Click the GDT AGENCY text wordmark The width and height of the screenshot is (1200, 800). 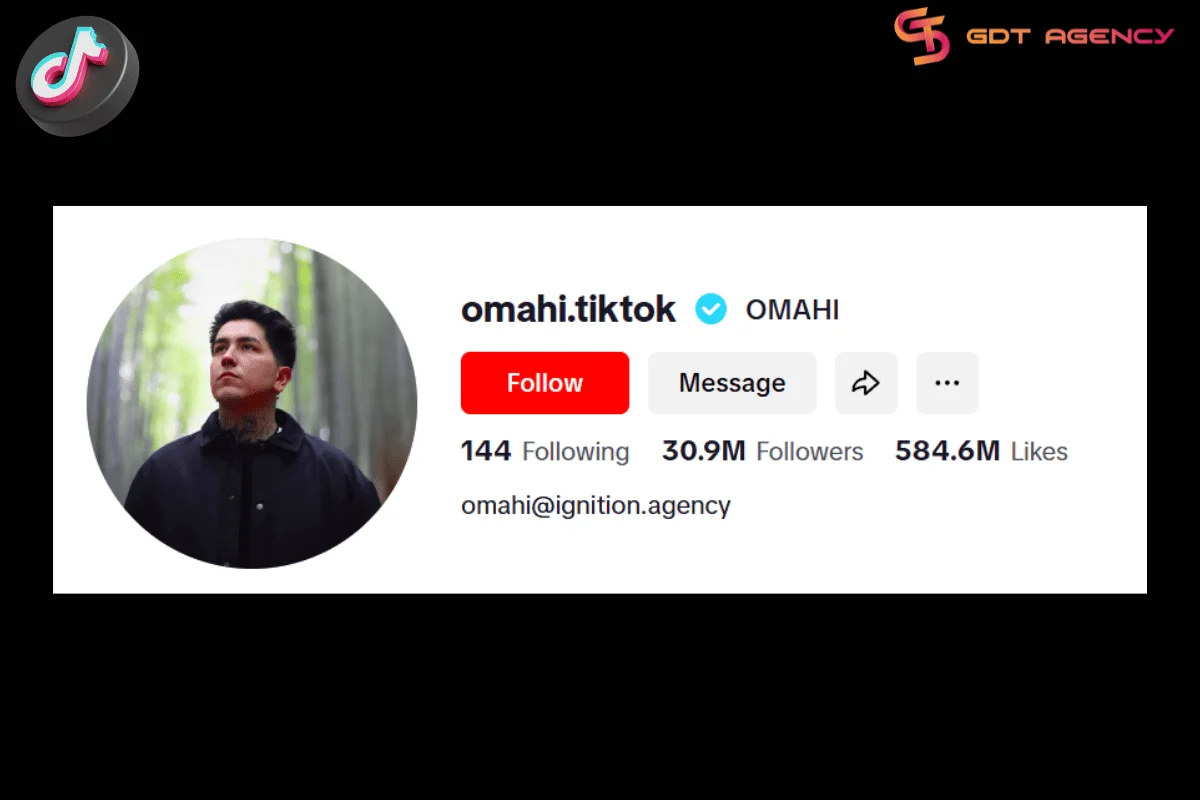coord(1070,37)
